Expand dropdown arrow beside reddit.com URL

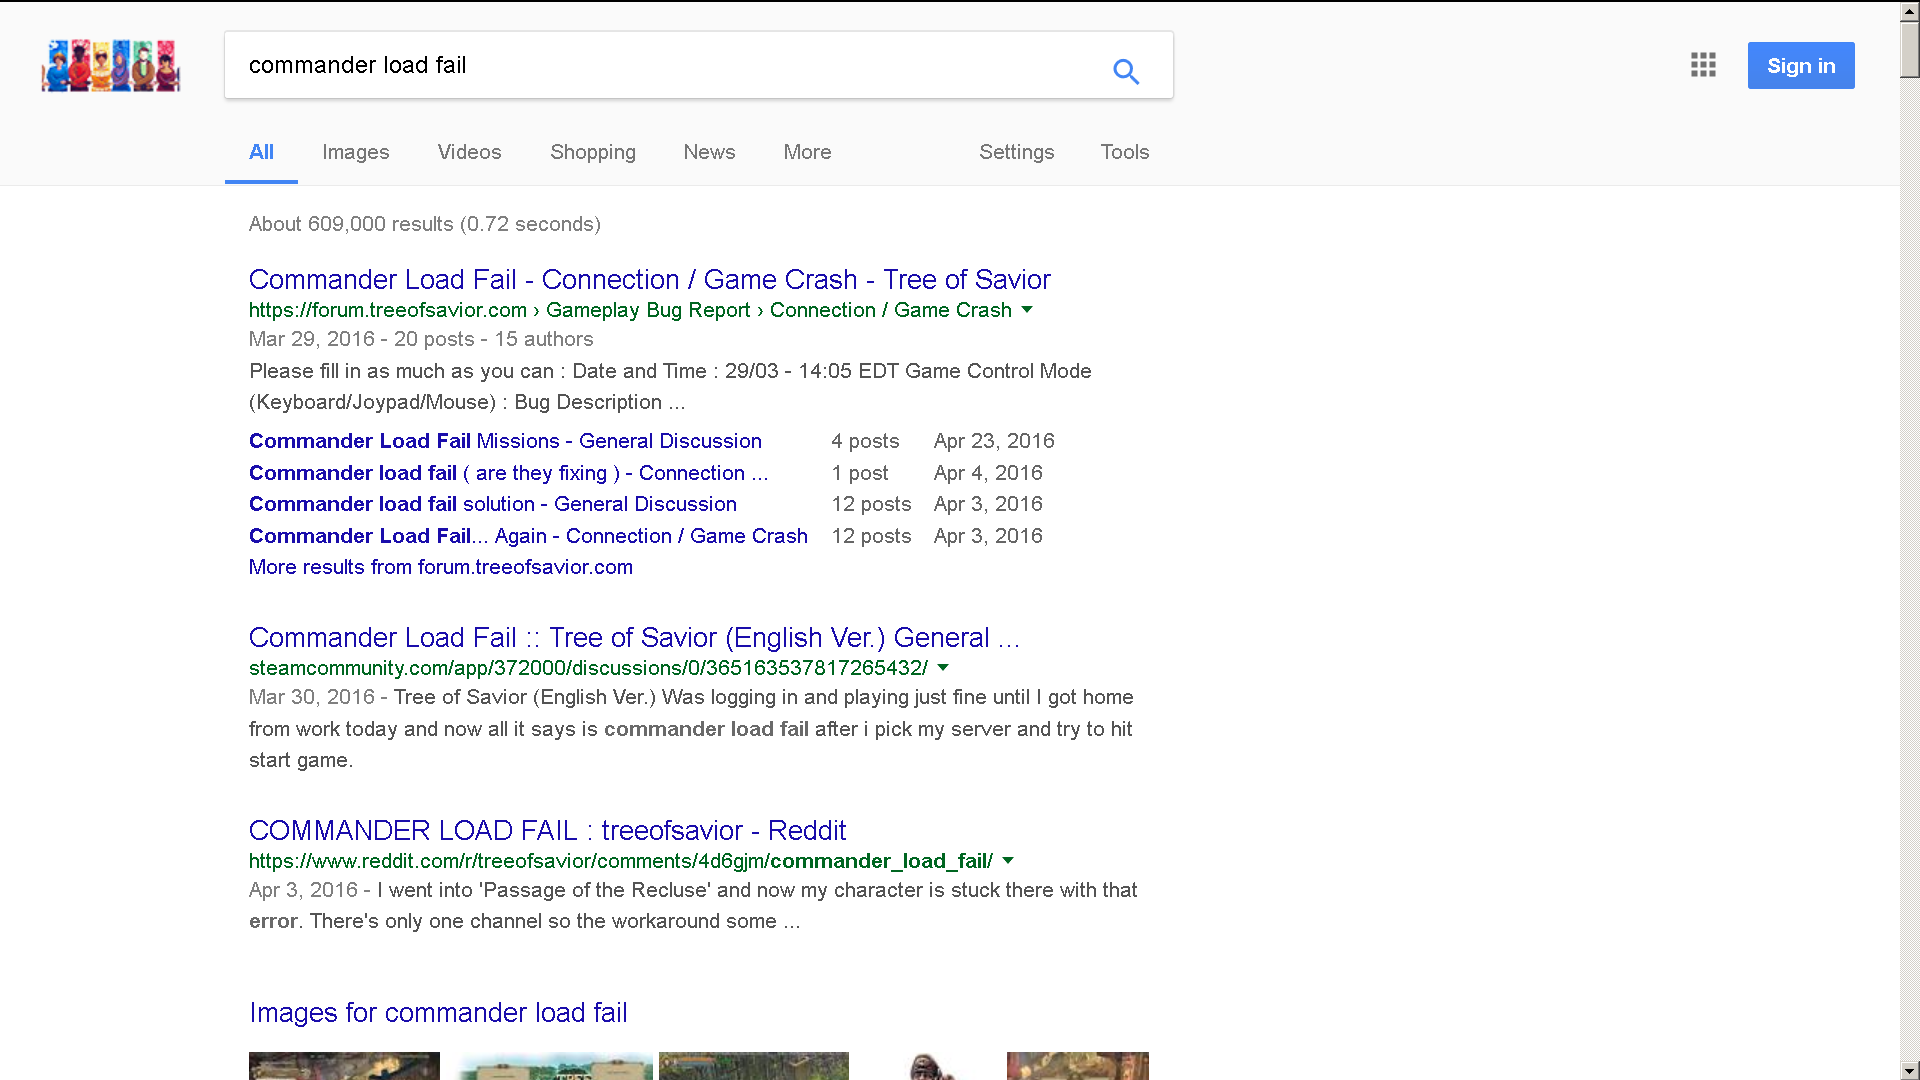[1008, 860]
